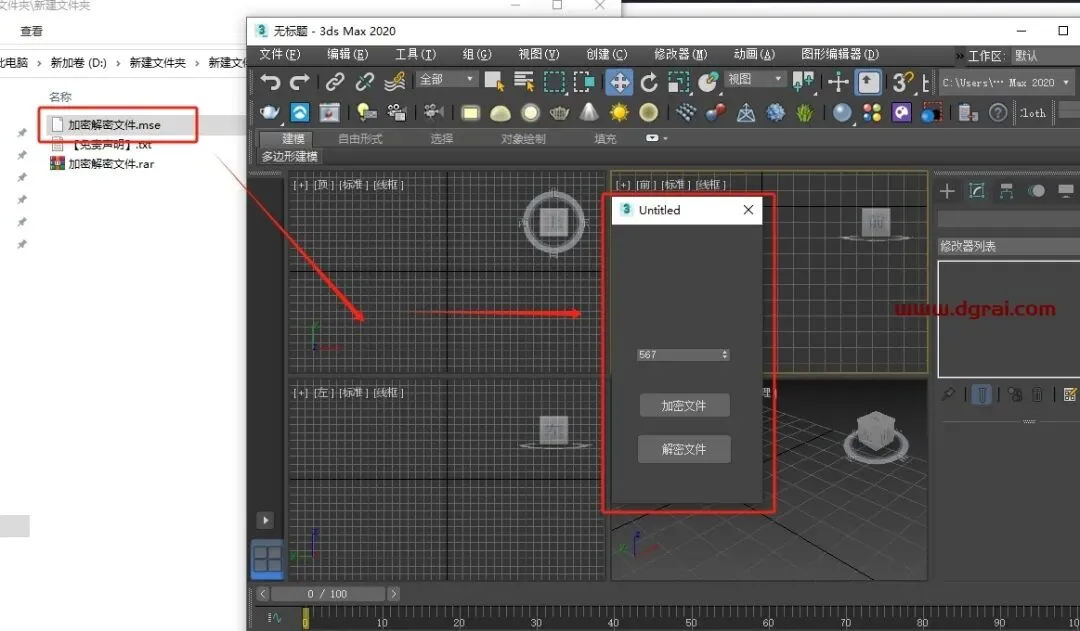Select 加密解密文件.rar in Explorer window

tap(110, 164)
